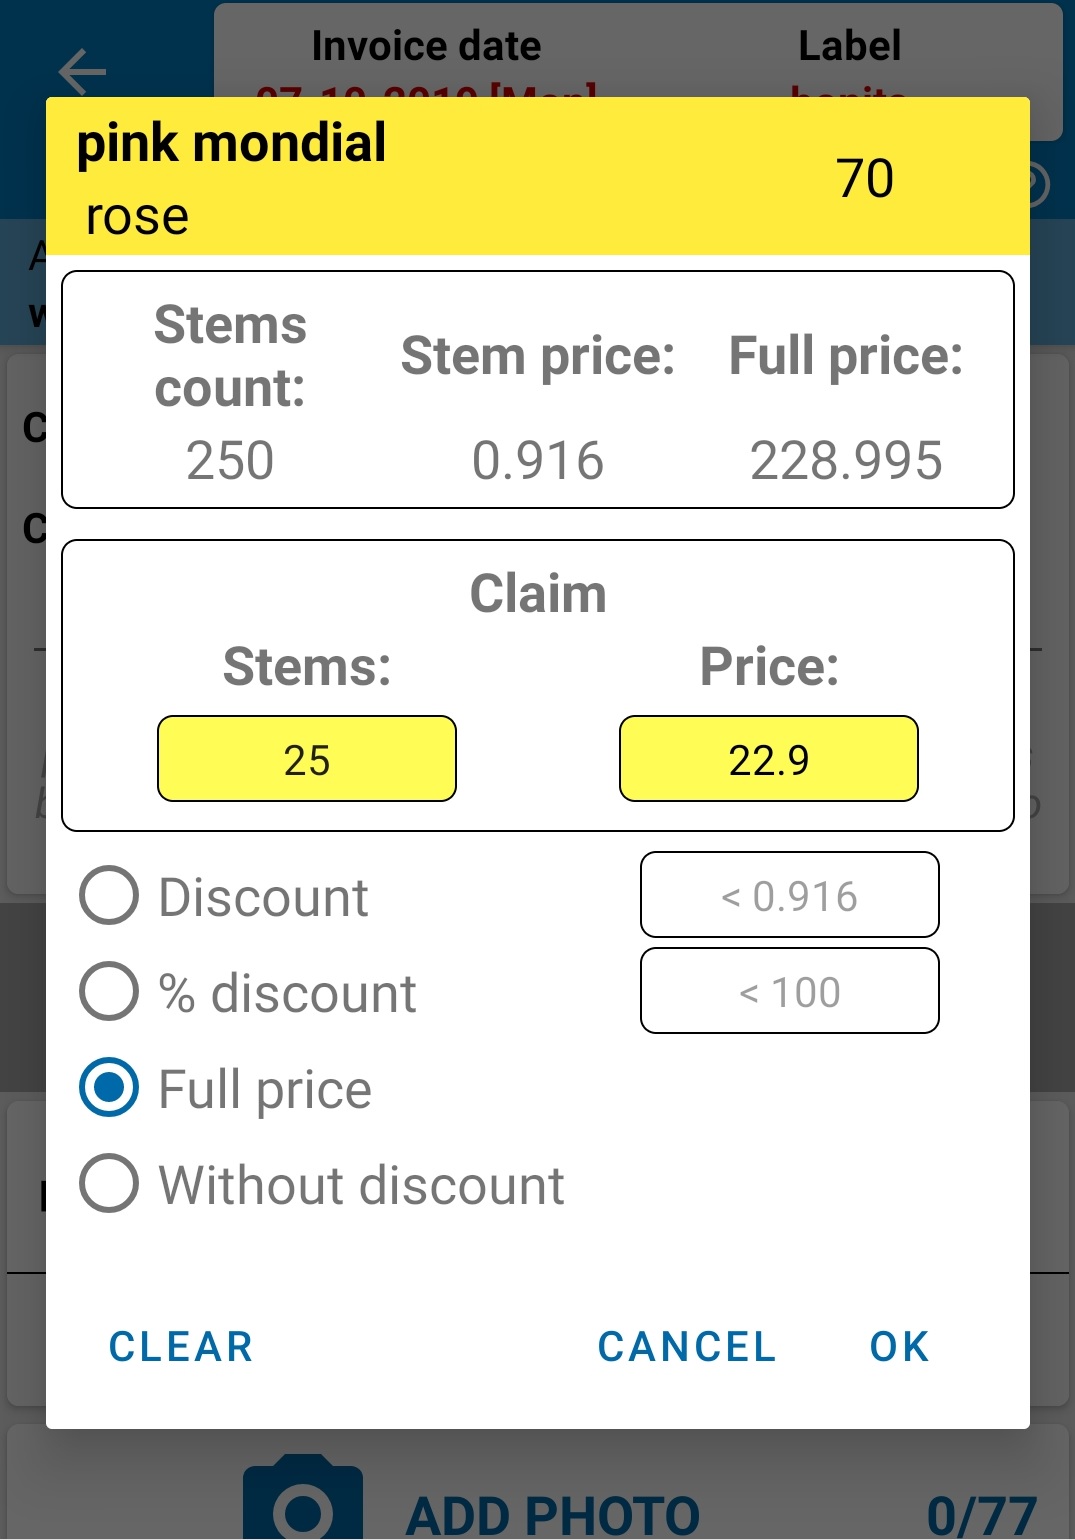1075x1540 pixels.
Task: Open the Invoice date header
Action: coord(426,48)
